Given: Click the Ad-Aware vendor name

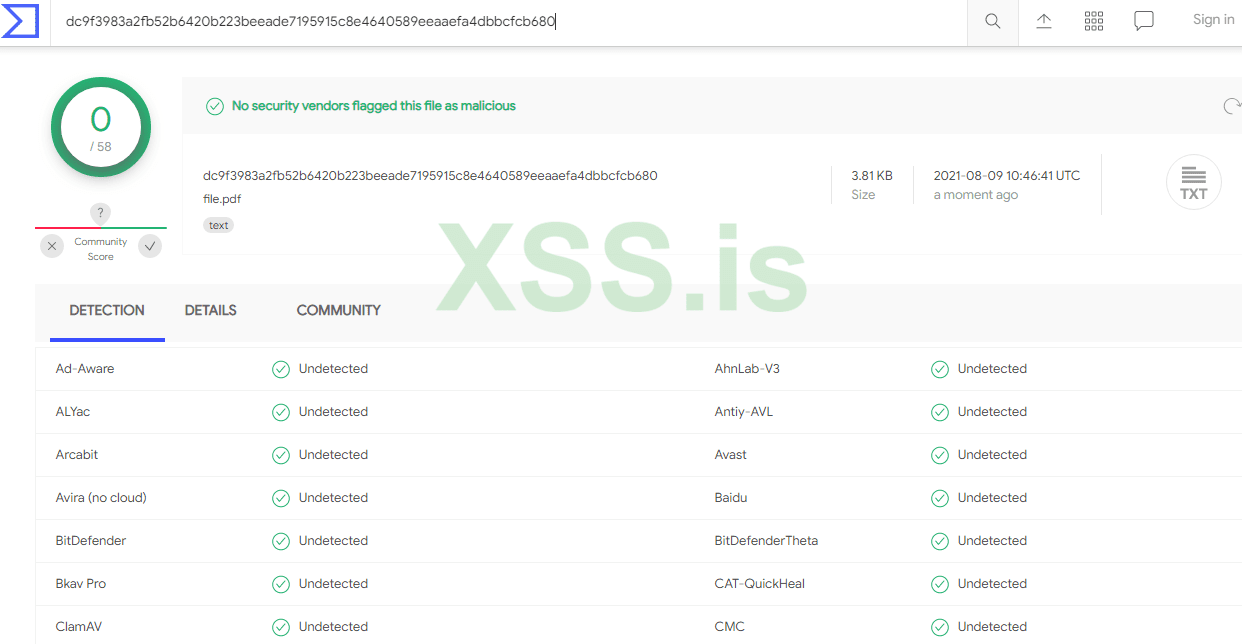Looking at the screenshot, I should [85, 369].
